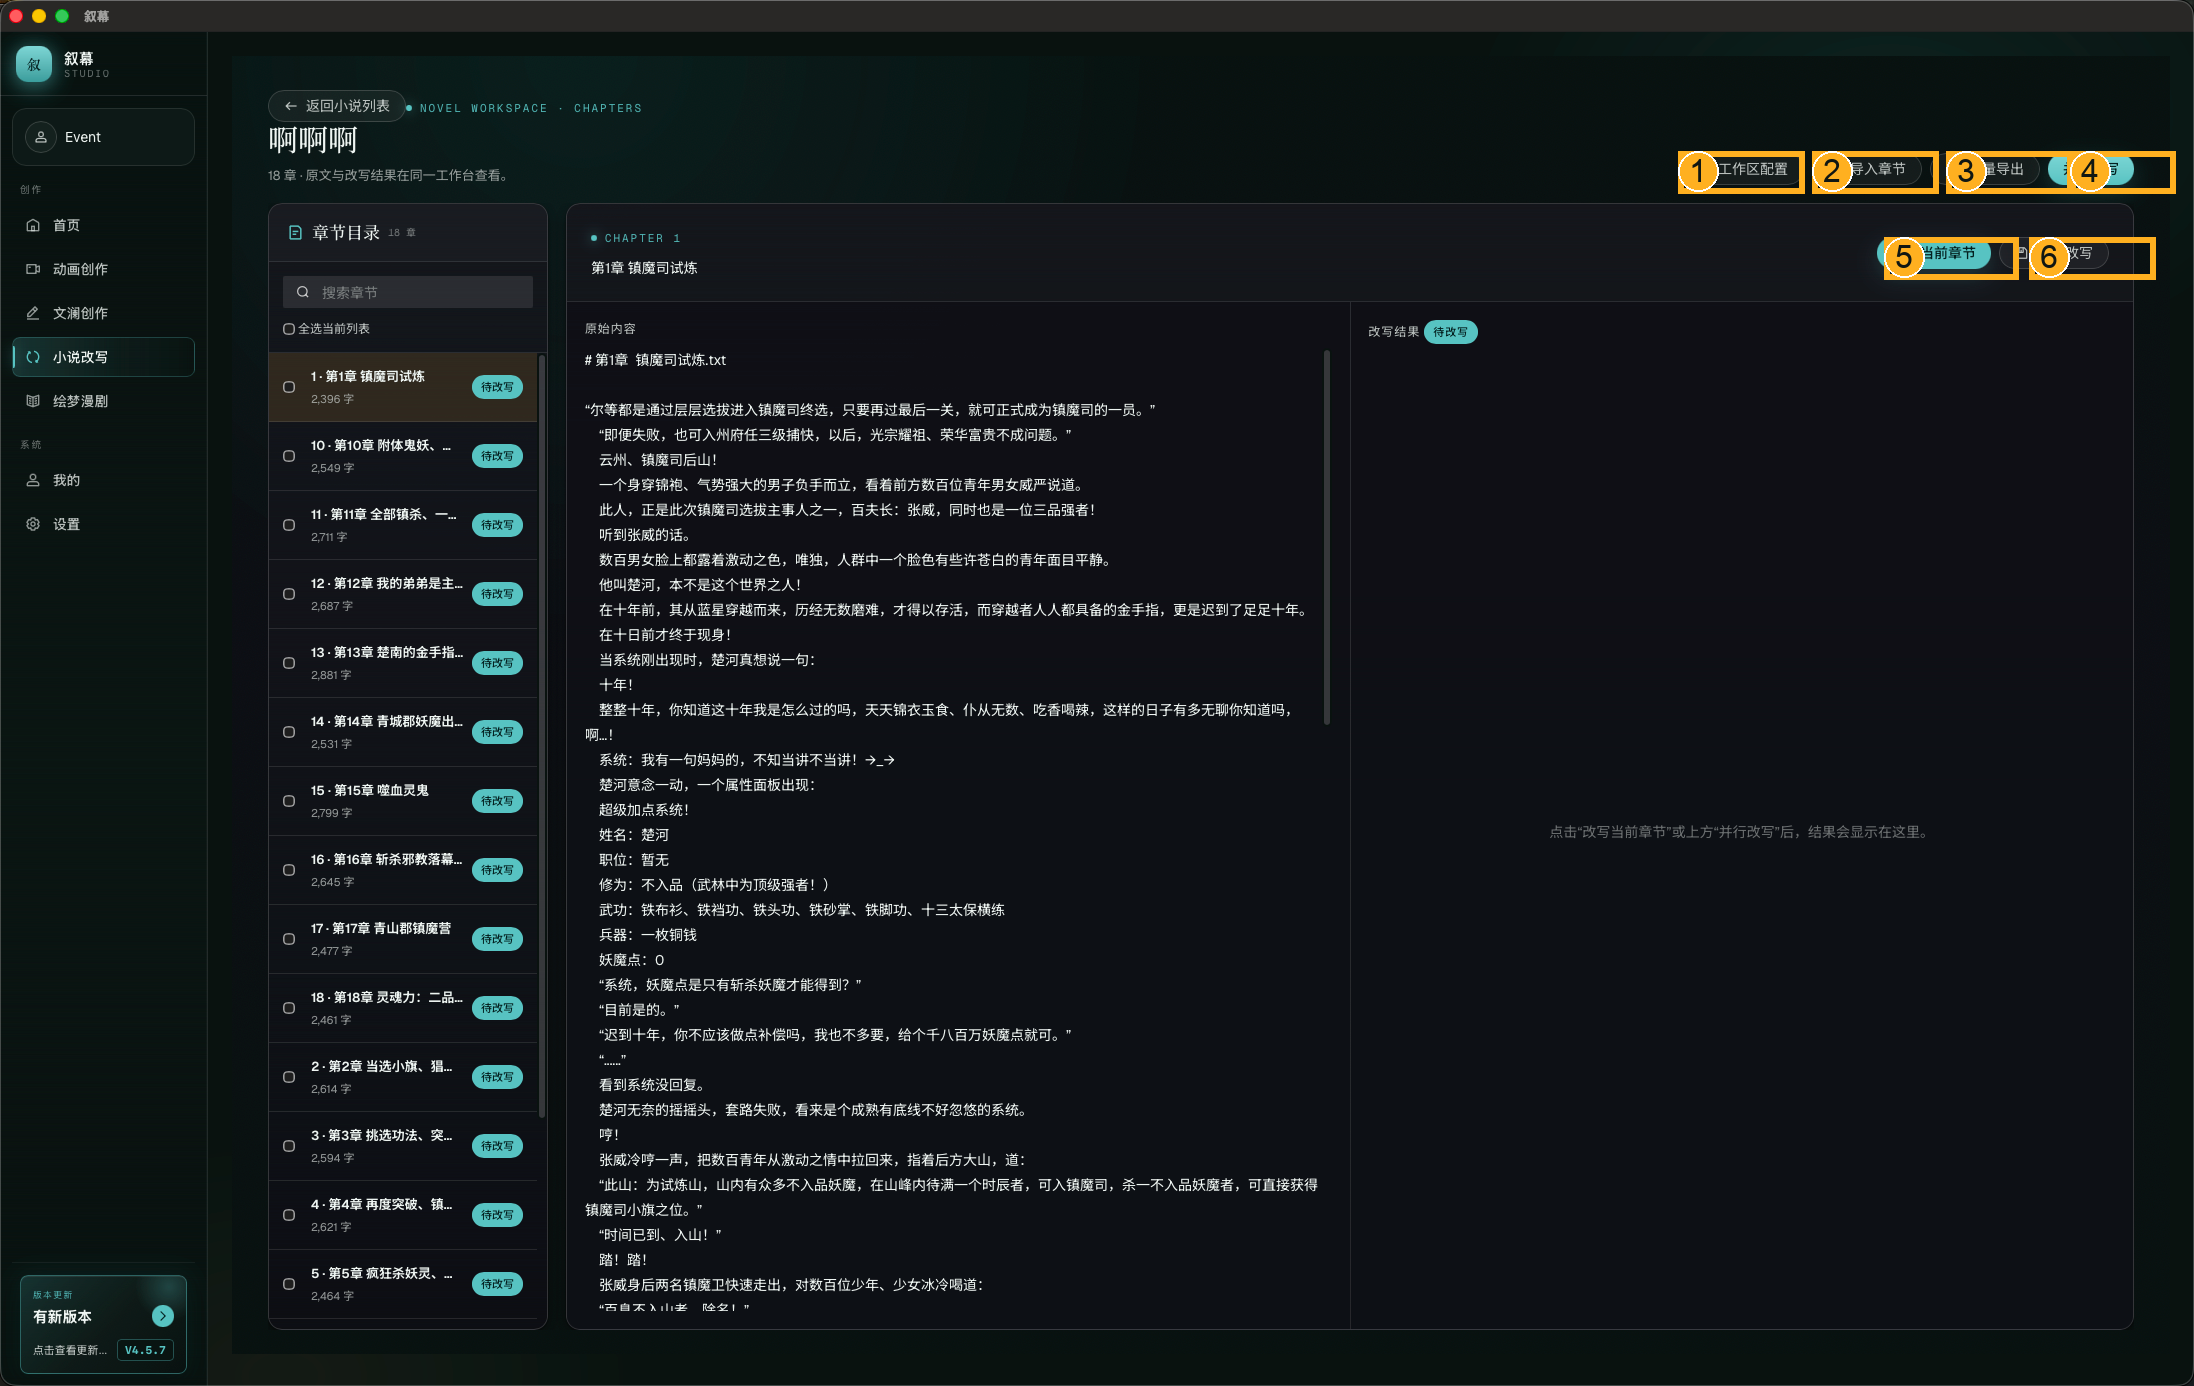Open chapter row 第2章 当选小旗
This screenshot has height=1386, width=2194.
(403, 1077)
